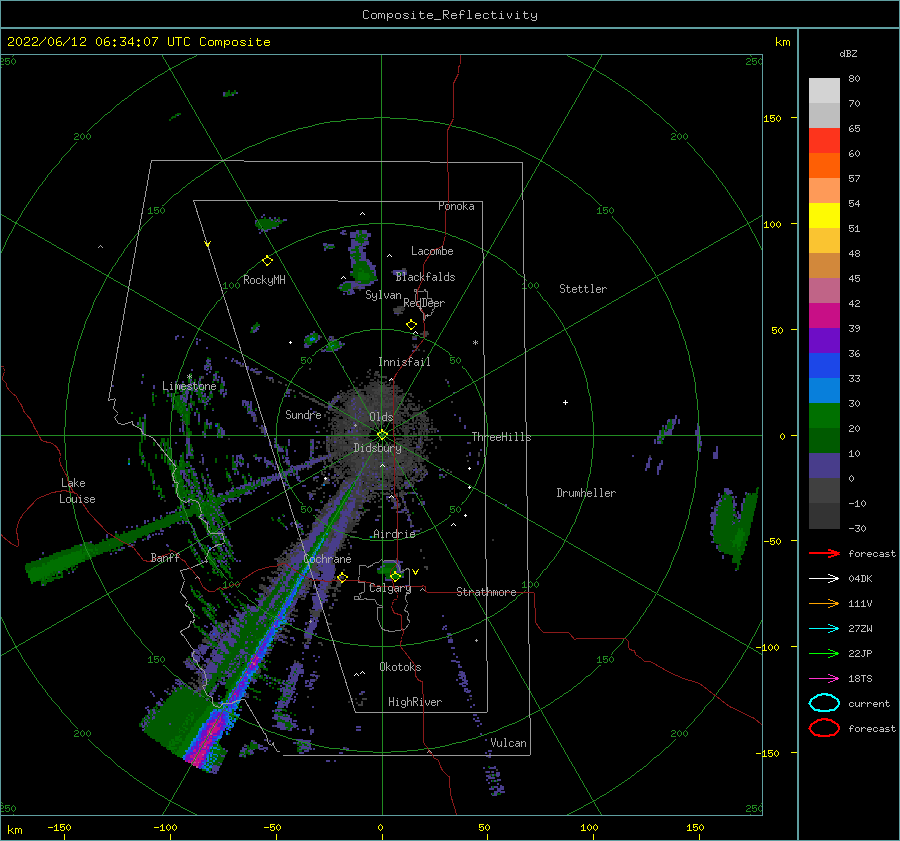The width and height of the screenshot is (900, 841).
Task: Click the Strathmore town label
Action: (x=486, y=592)
